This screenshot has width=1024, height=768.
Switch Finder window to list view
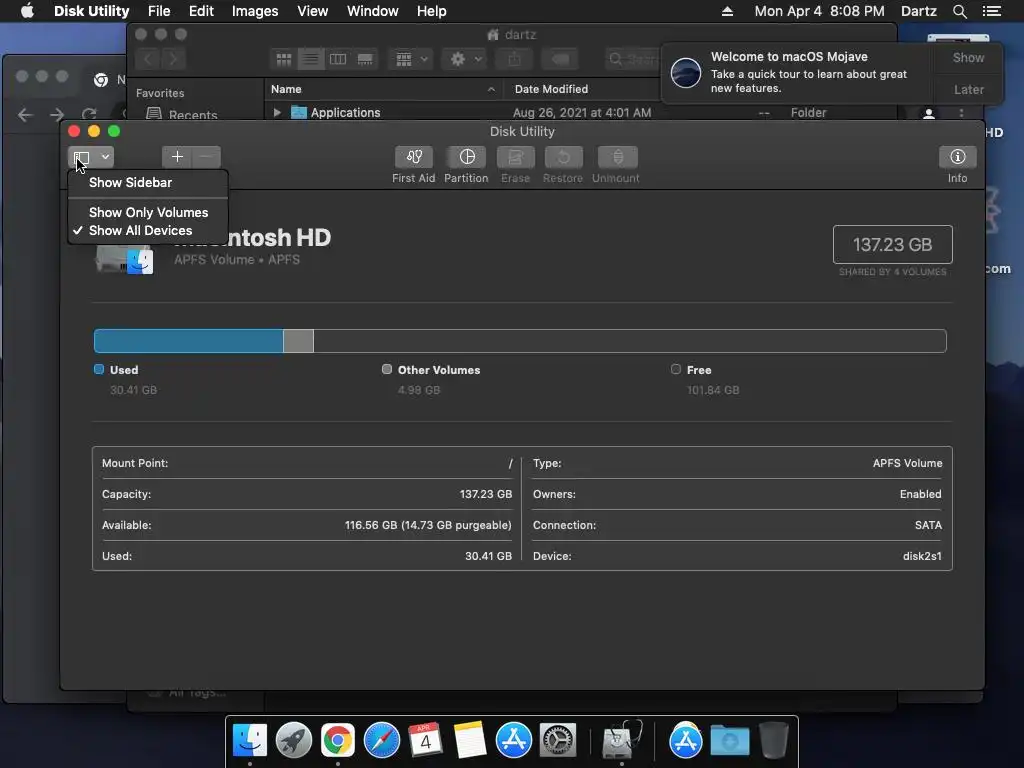point(311,59)
